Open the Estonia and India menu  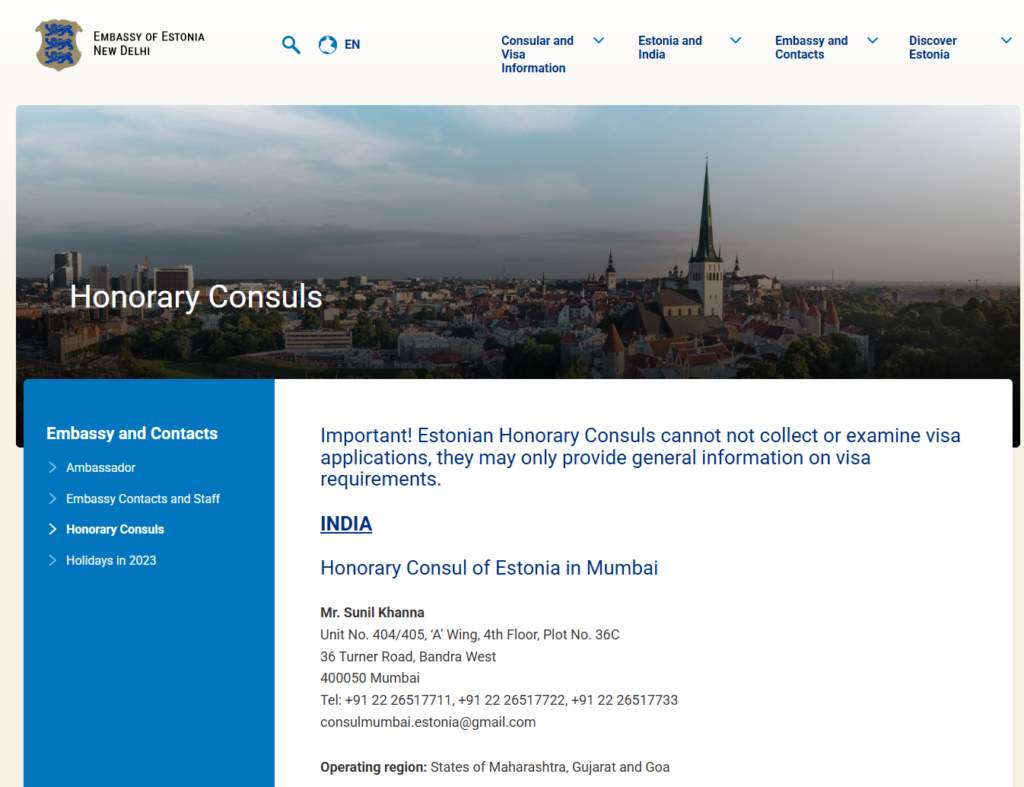670,48
